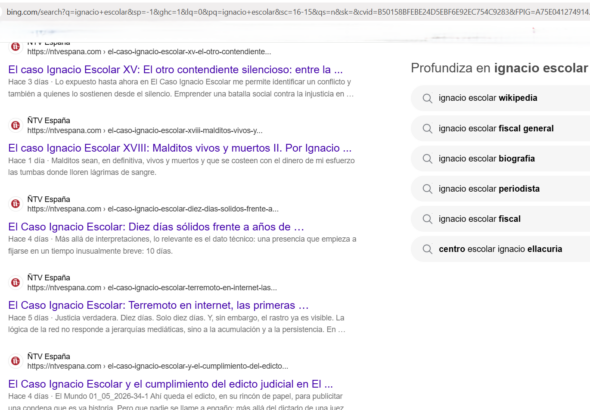Click the search icon next to ignacio escolar wikipedia
Screen dimensions: 590x410
point(427,98)
